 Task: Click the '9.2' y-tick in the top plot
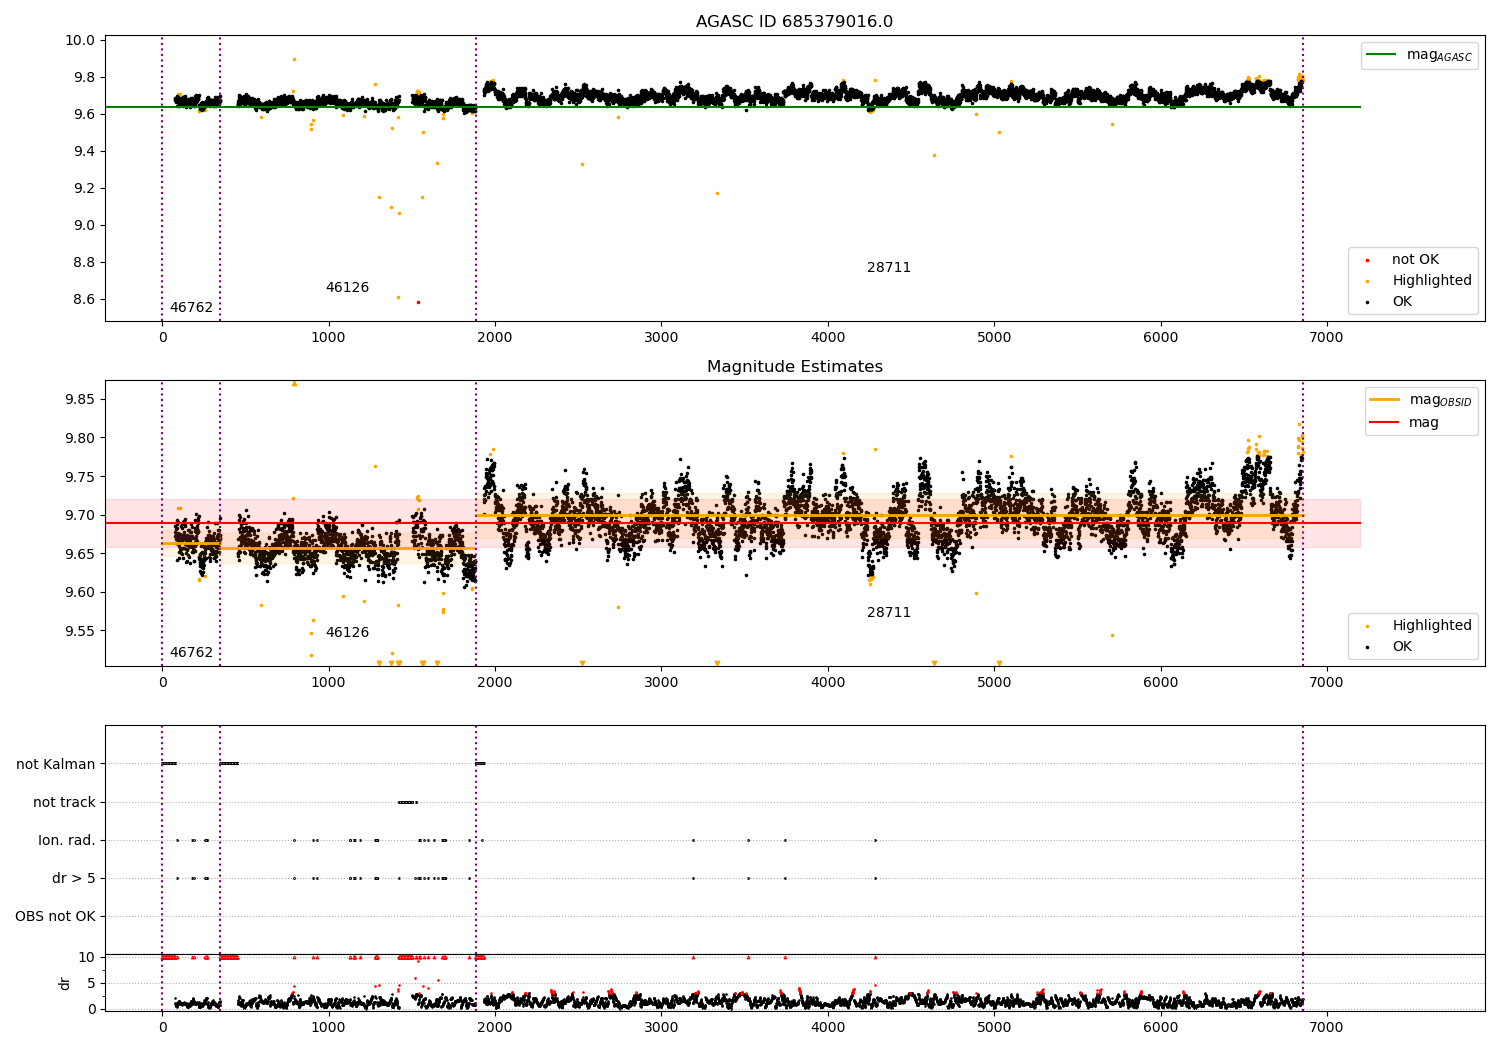click(x=84, y=188)
